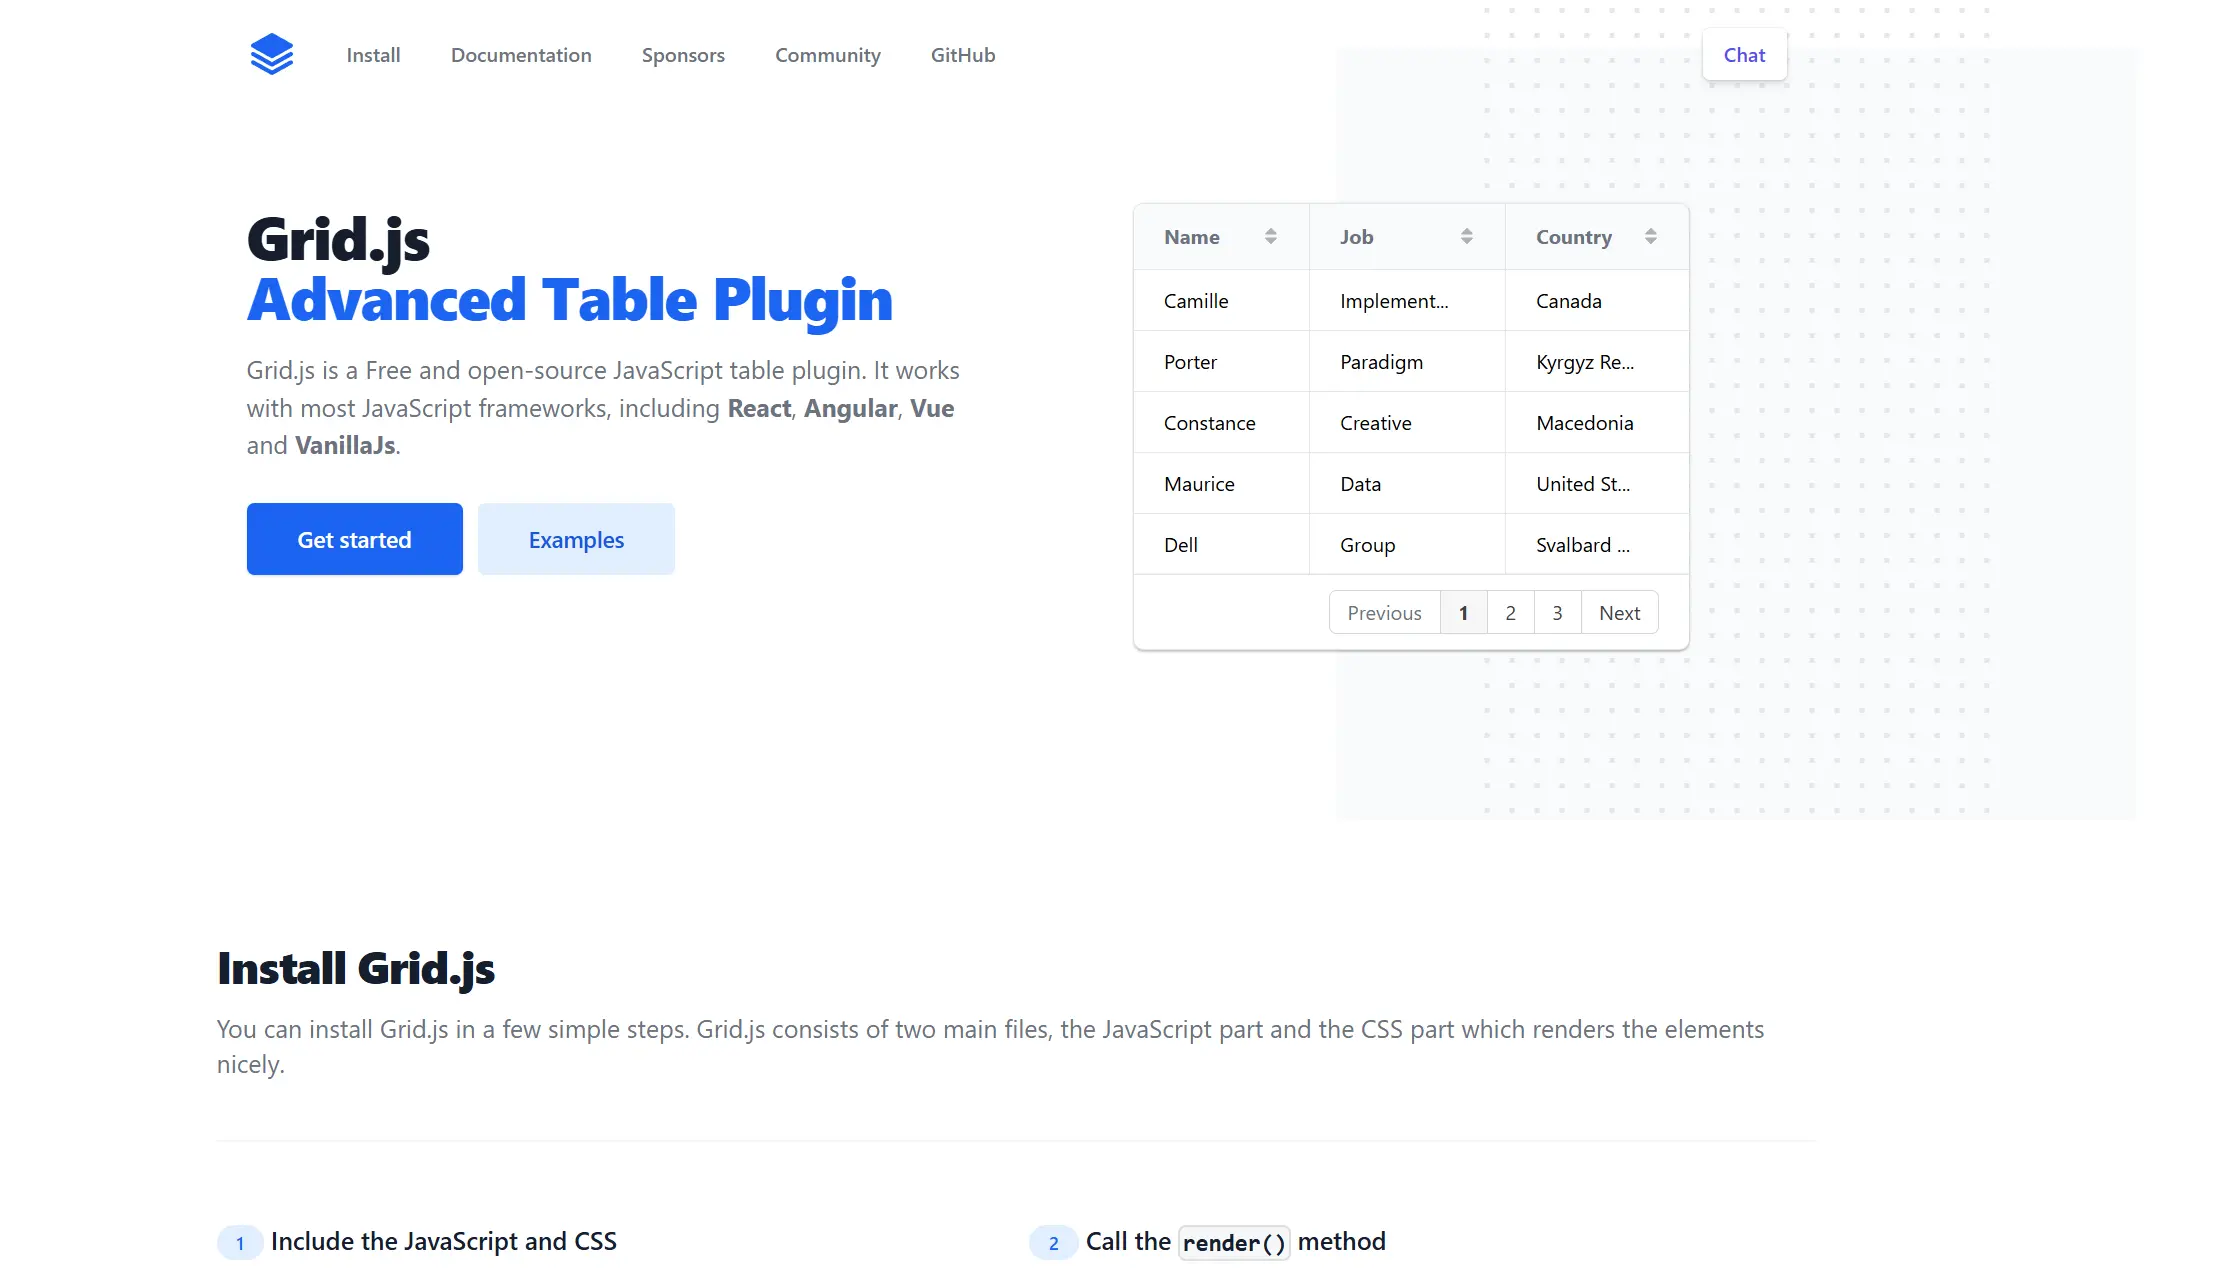Visit the GitHub nav link
Viewport: 2214px width, 1273px height.
(963, 55)
